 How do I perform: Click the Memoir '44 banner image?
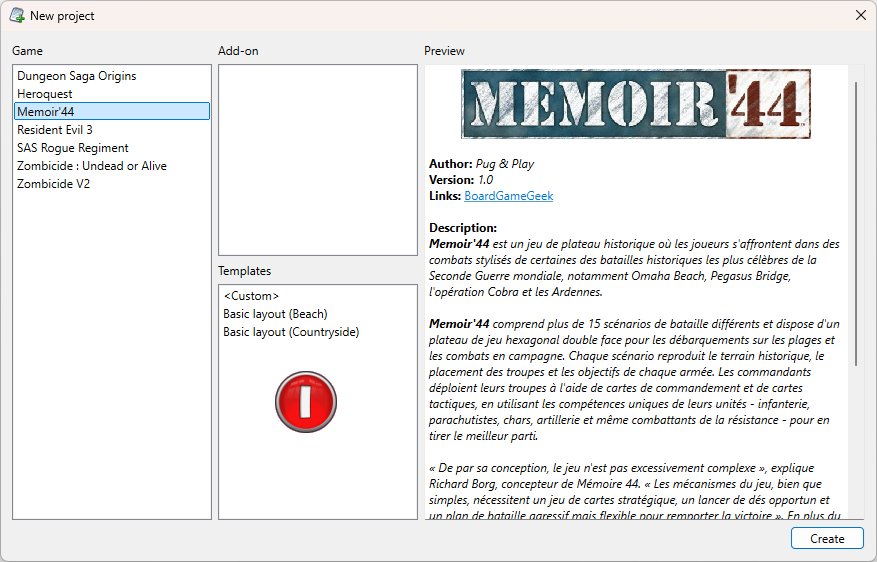(x=636, y=104)
